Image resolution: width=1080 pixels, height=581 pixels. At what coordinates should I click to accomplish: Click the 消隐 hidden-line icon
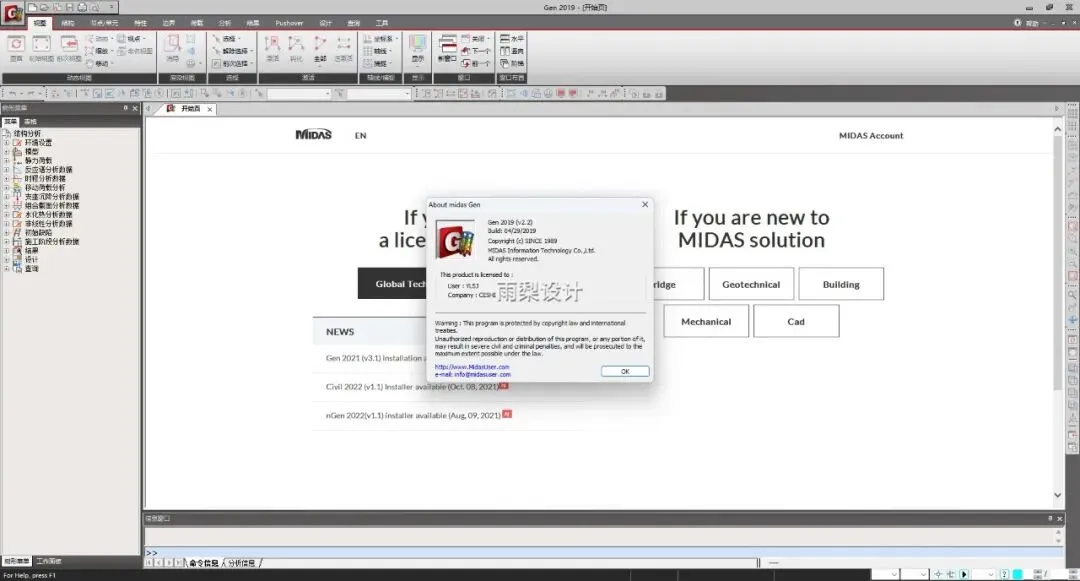(x=172, y=48)
